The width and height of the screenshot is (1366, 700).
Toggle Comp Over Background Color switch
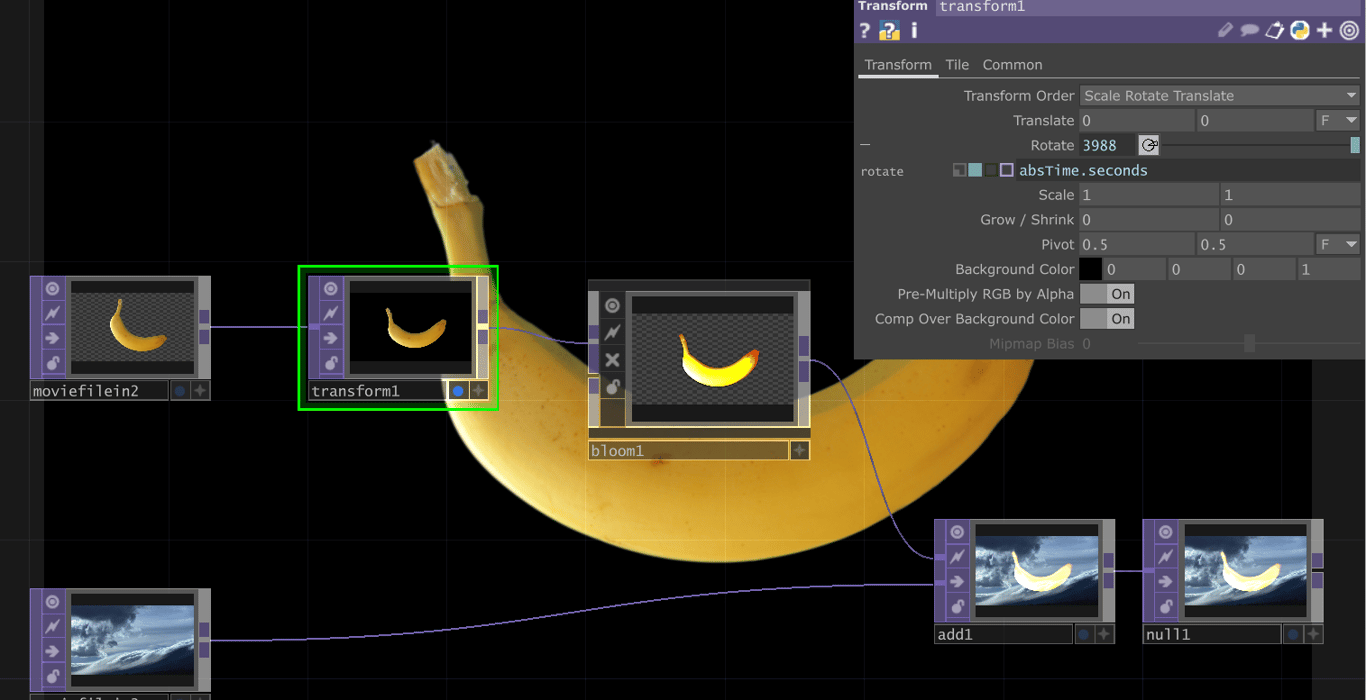[x=1107, y=319]
